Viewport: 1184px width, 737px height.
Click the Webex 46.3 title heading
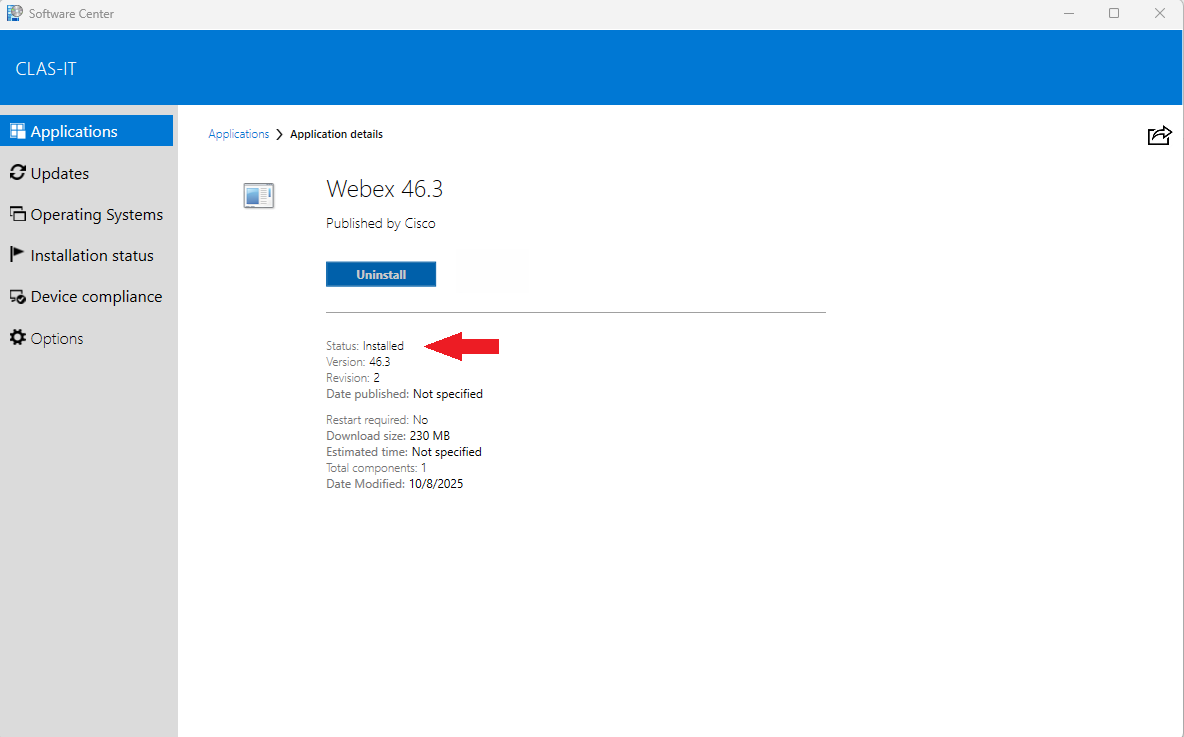click(x=384, y=189)
